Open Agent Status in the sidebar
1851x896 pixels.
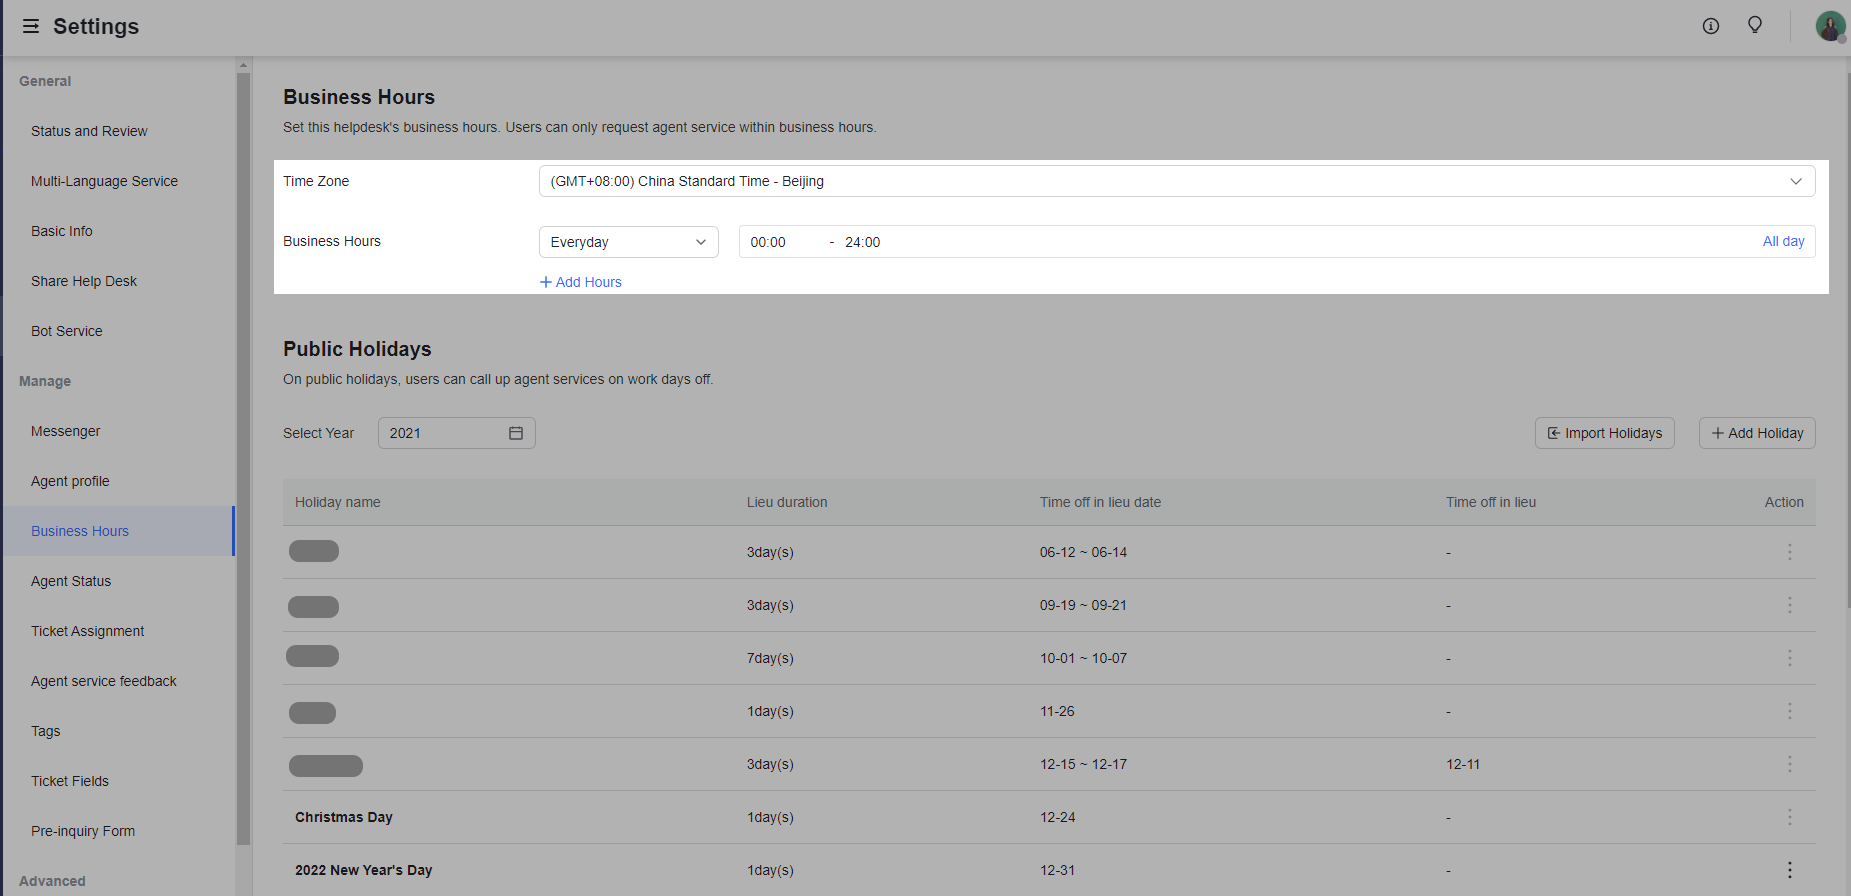71,581
